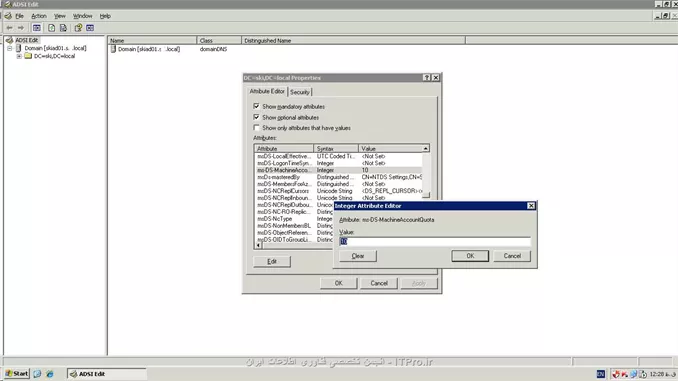
Task: Select the msDS-NCReplInboun attribute row
Action: (339, 198)
